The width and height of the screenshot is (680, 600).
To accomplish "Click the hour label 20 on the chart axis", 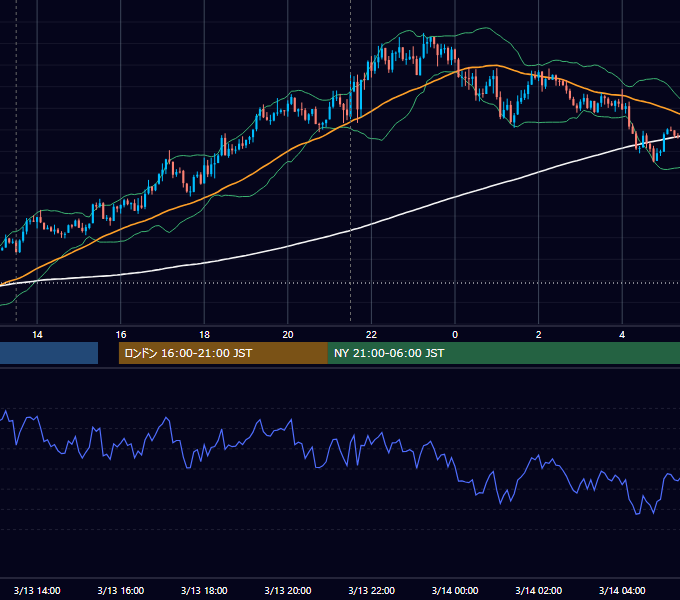I will click(x=288, y=335).
